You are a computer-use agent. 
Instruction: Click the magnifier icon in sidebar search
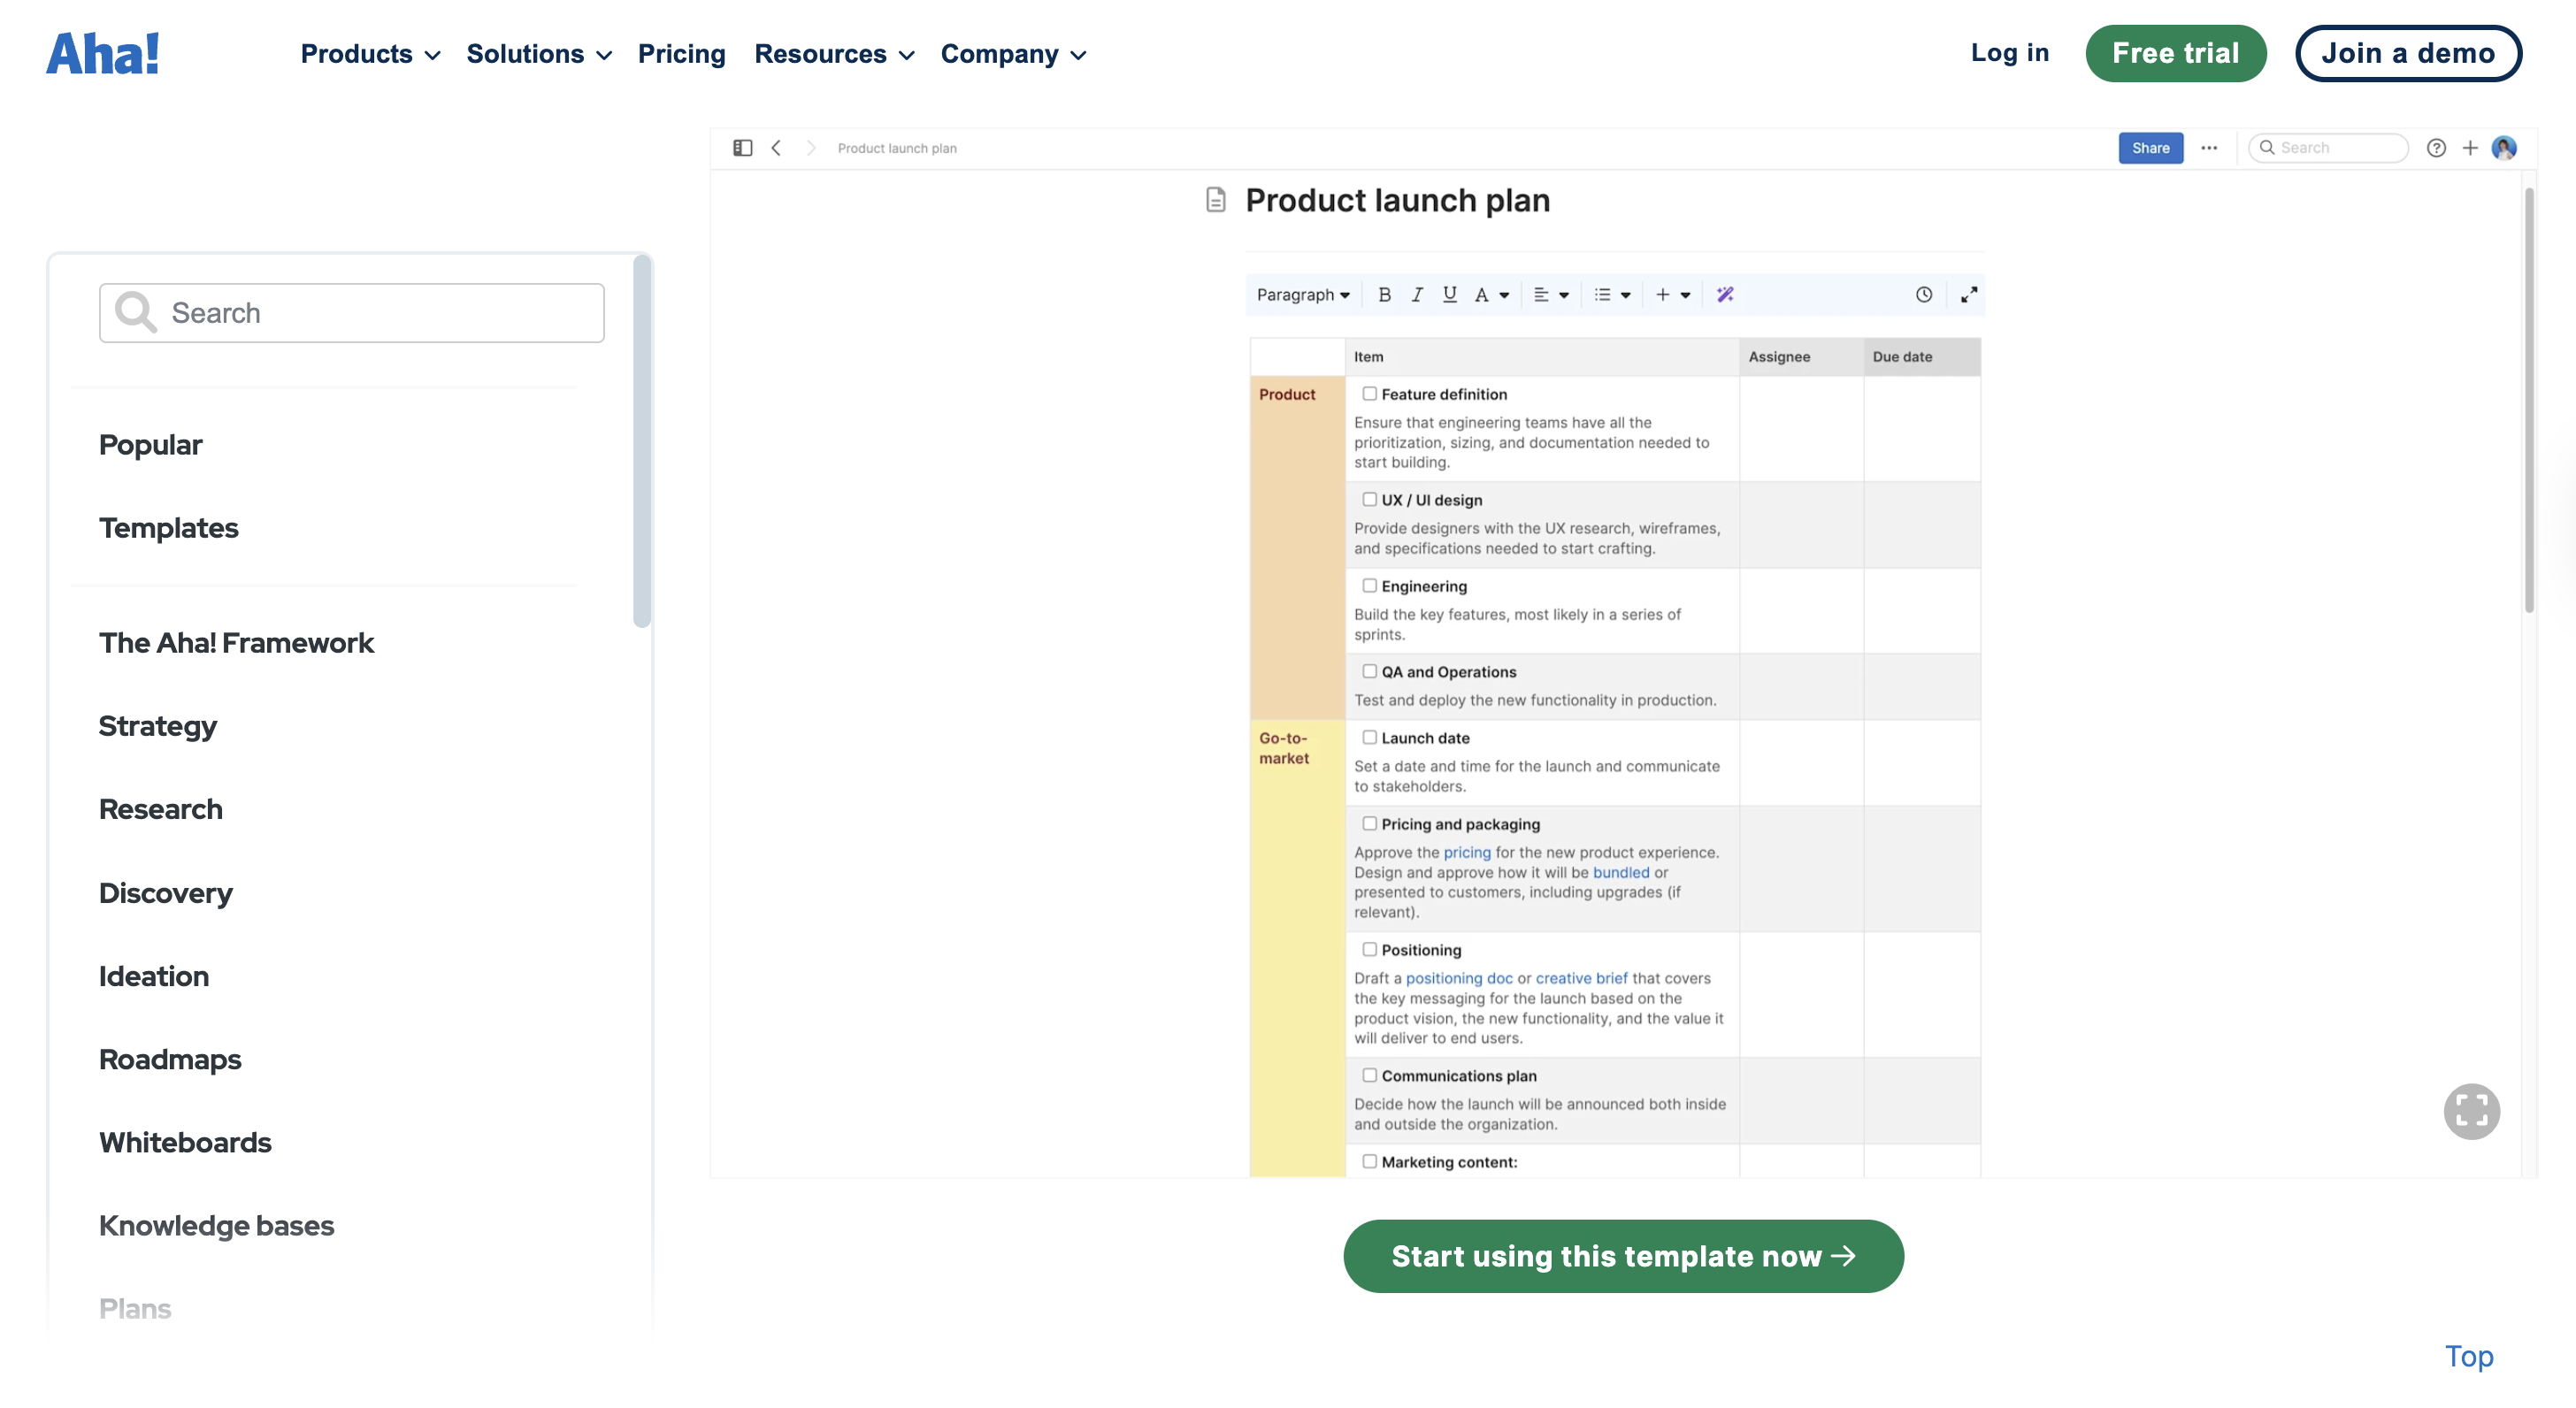[x=135, y=312]
